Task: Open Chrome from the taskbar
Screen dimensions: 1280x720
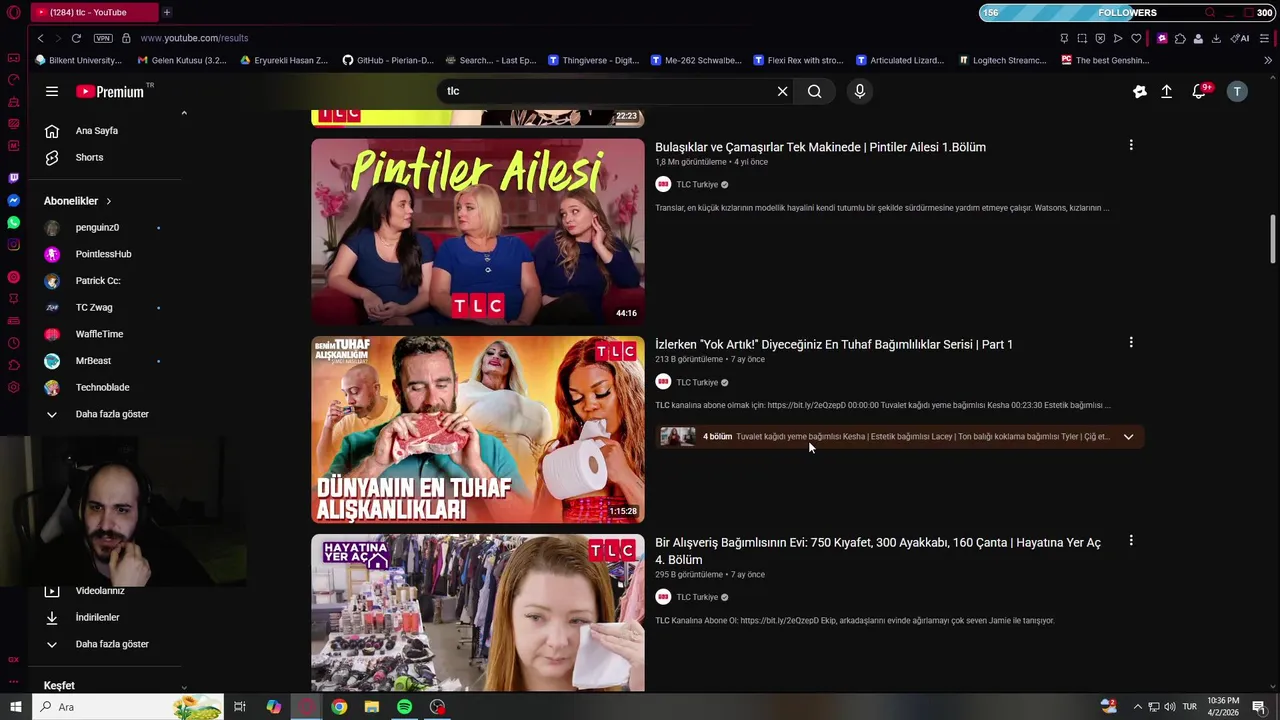Action: (x=339, y=707)
